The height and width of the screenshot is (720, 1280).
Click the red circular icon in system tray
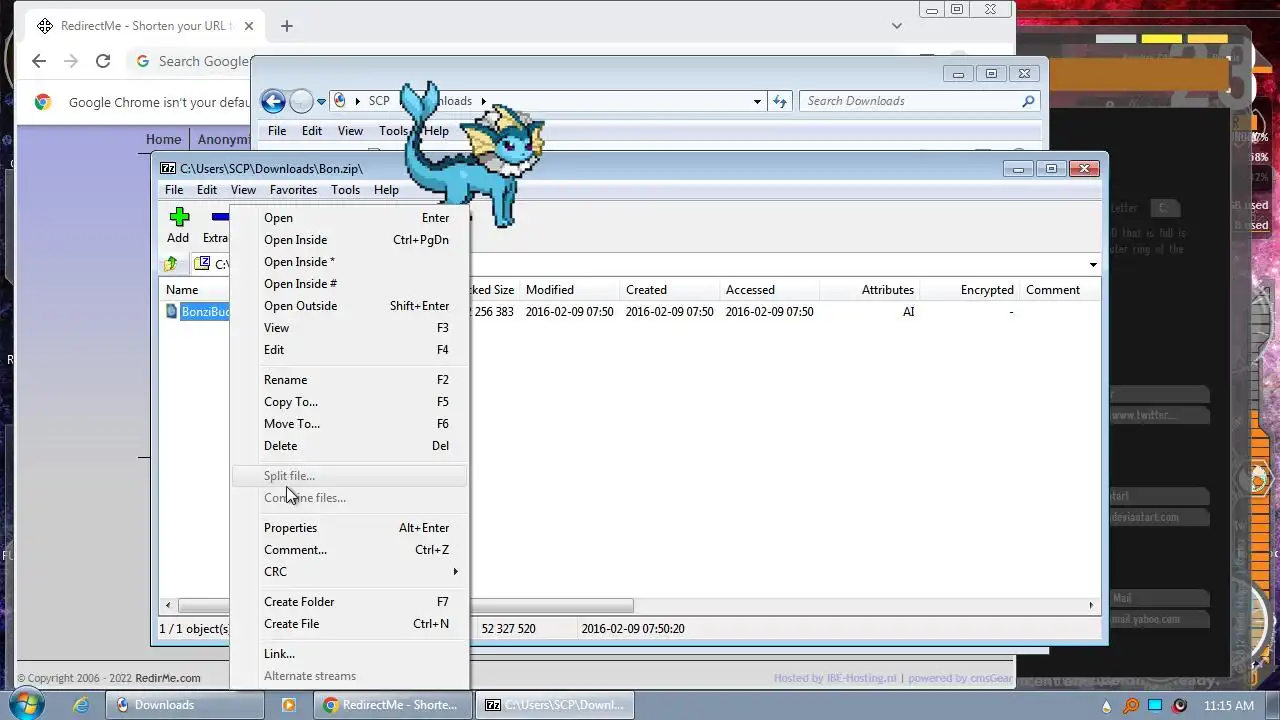click(x=1179, y=706)
